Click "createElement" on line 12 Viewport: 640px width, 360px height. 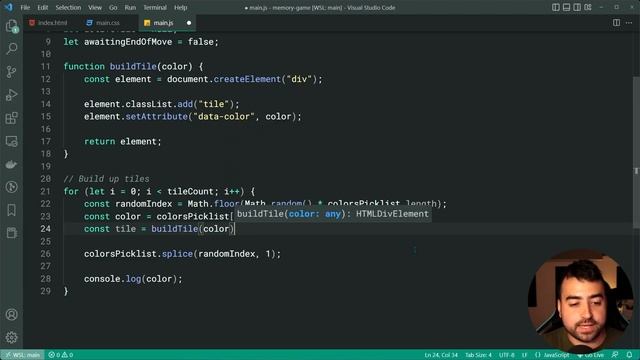point(247,79)
